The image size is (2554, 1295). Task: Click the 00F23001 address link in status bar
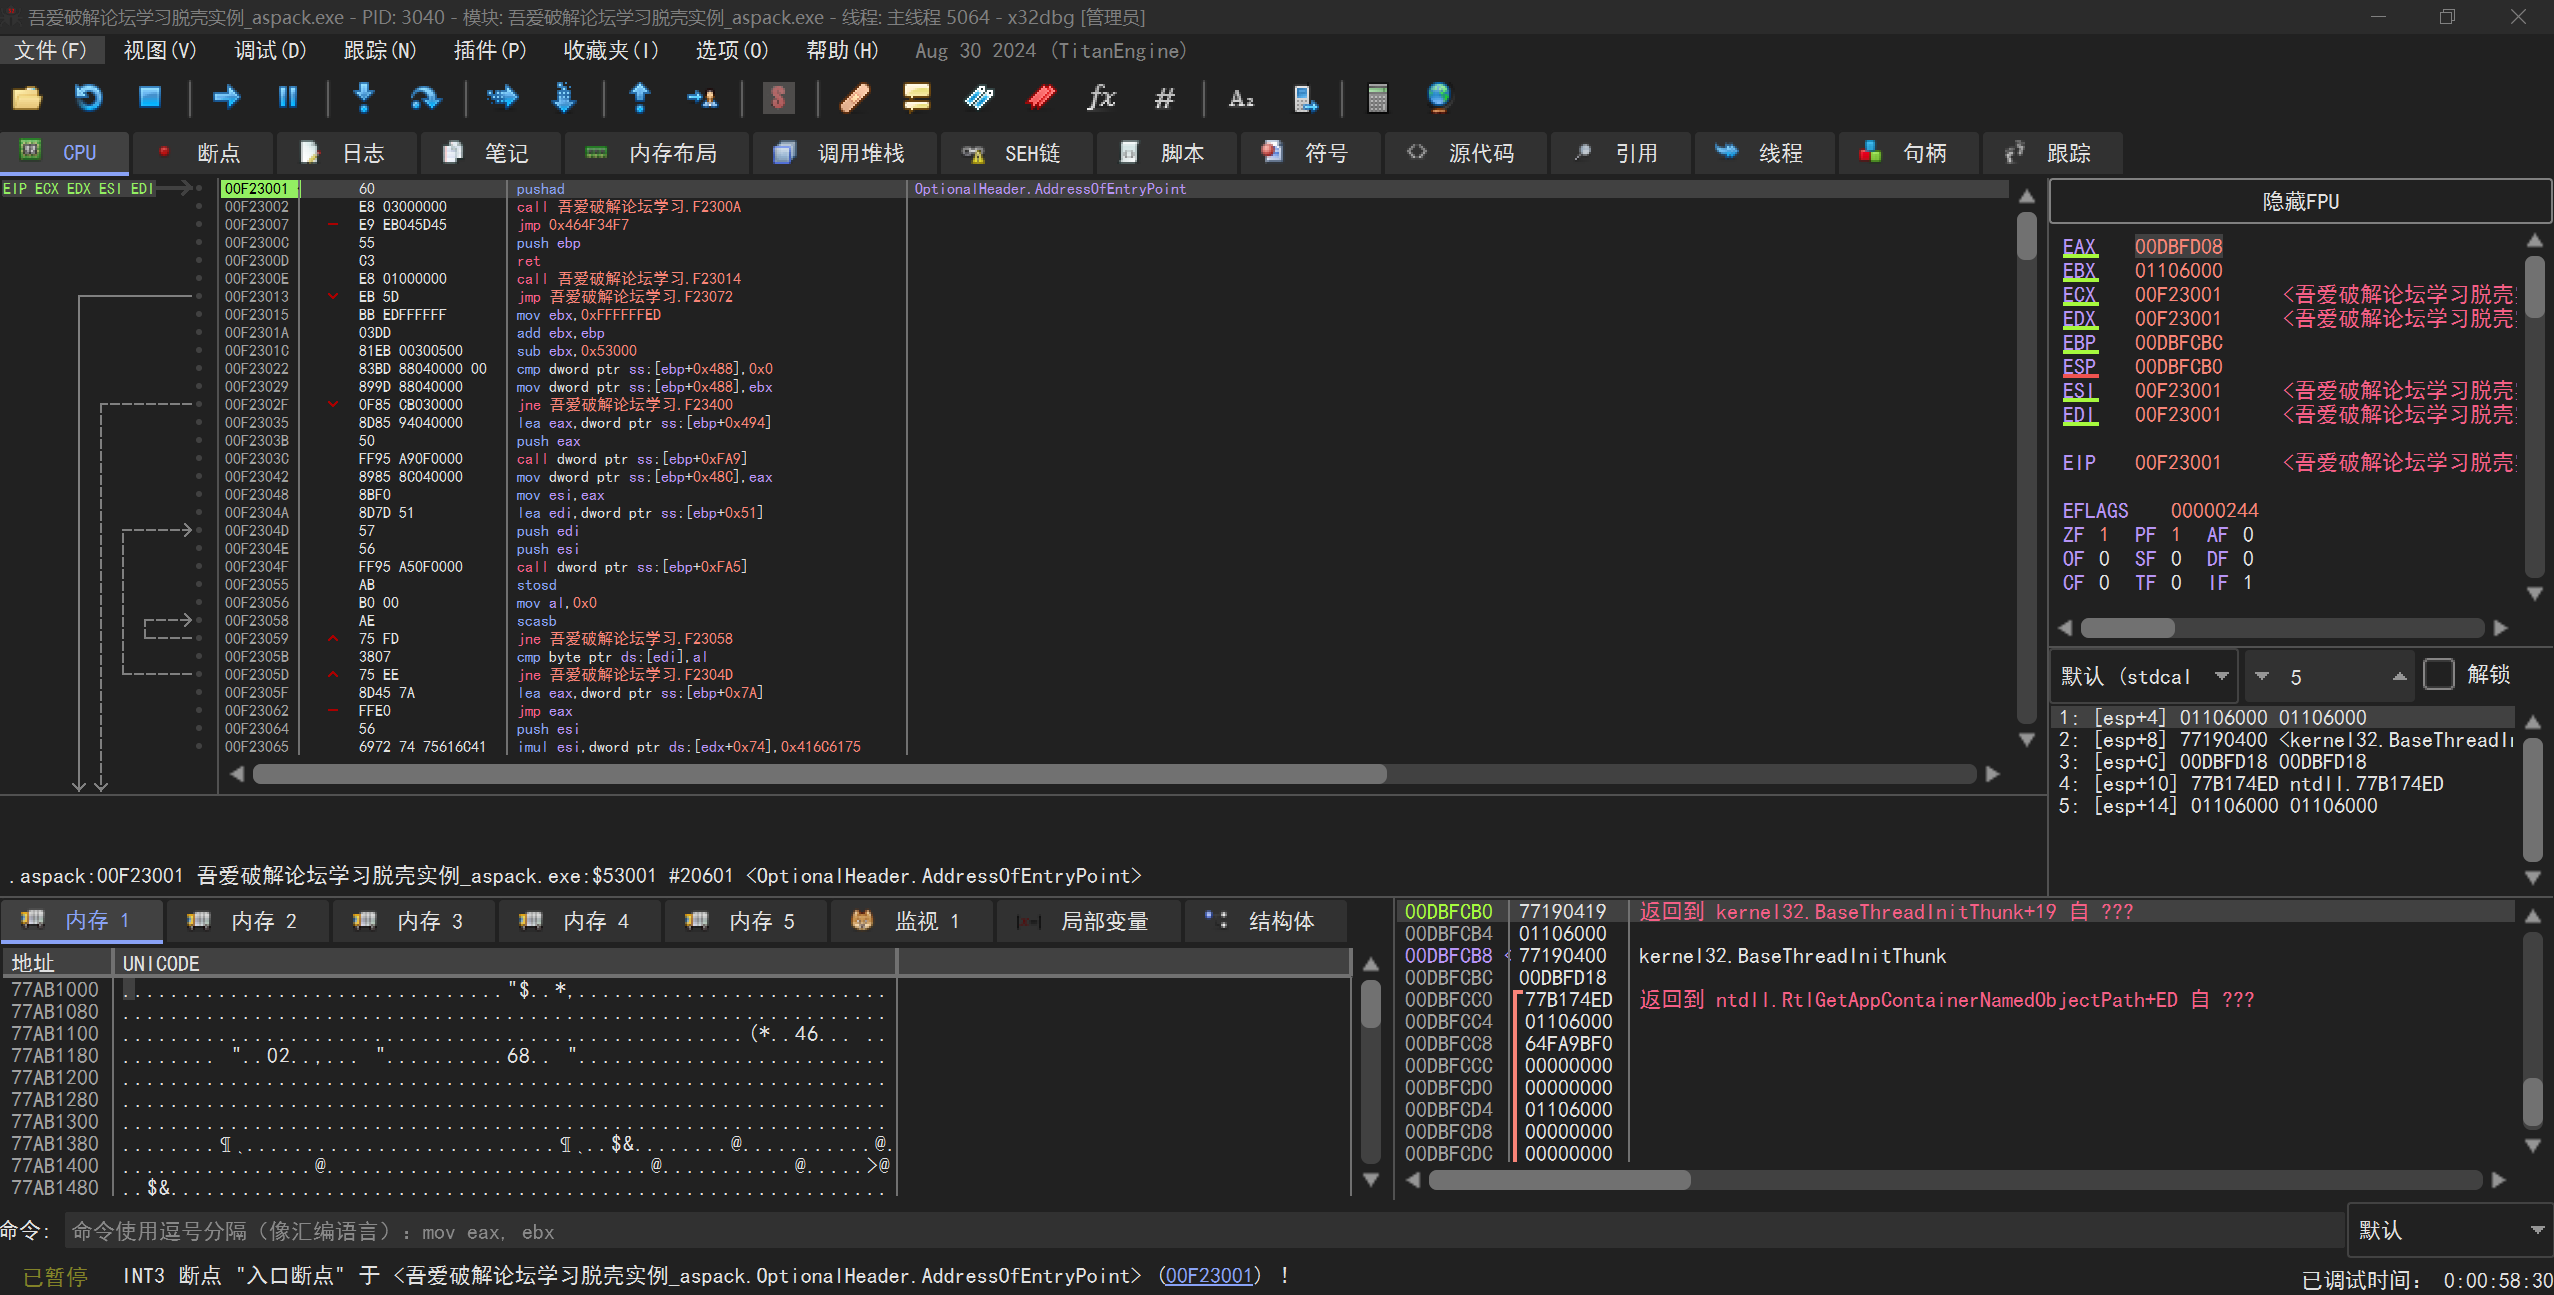(1208, 1276)
